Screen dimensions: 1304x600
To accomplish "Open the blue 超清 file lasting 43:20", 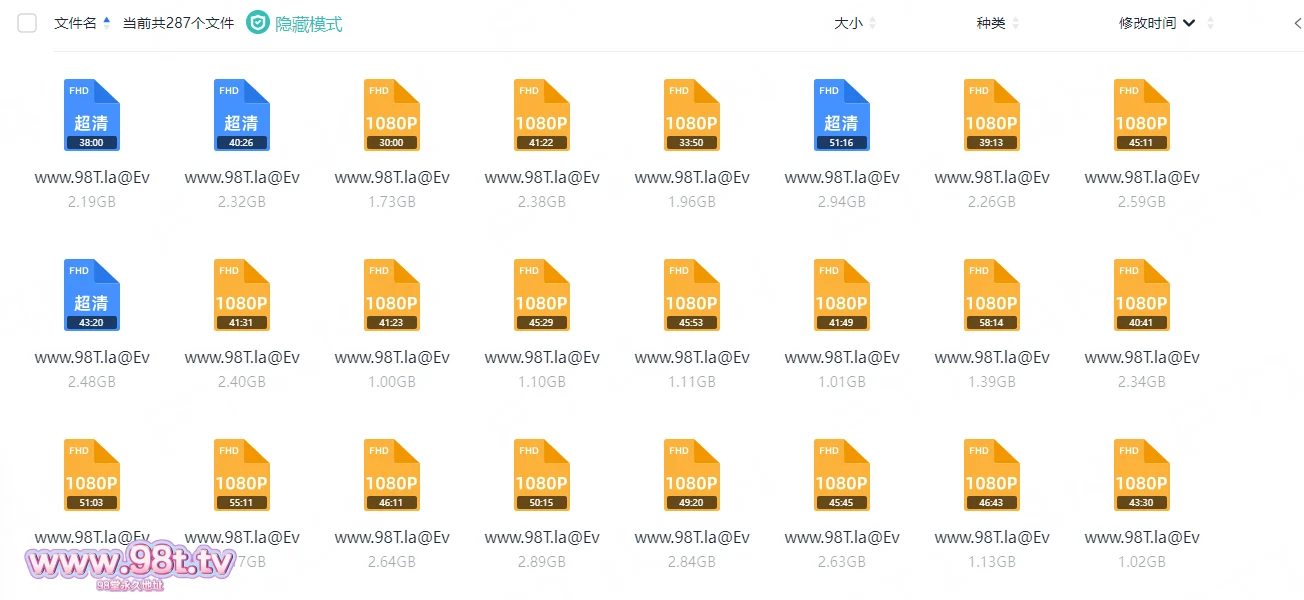I will [92, 295].
